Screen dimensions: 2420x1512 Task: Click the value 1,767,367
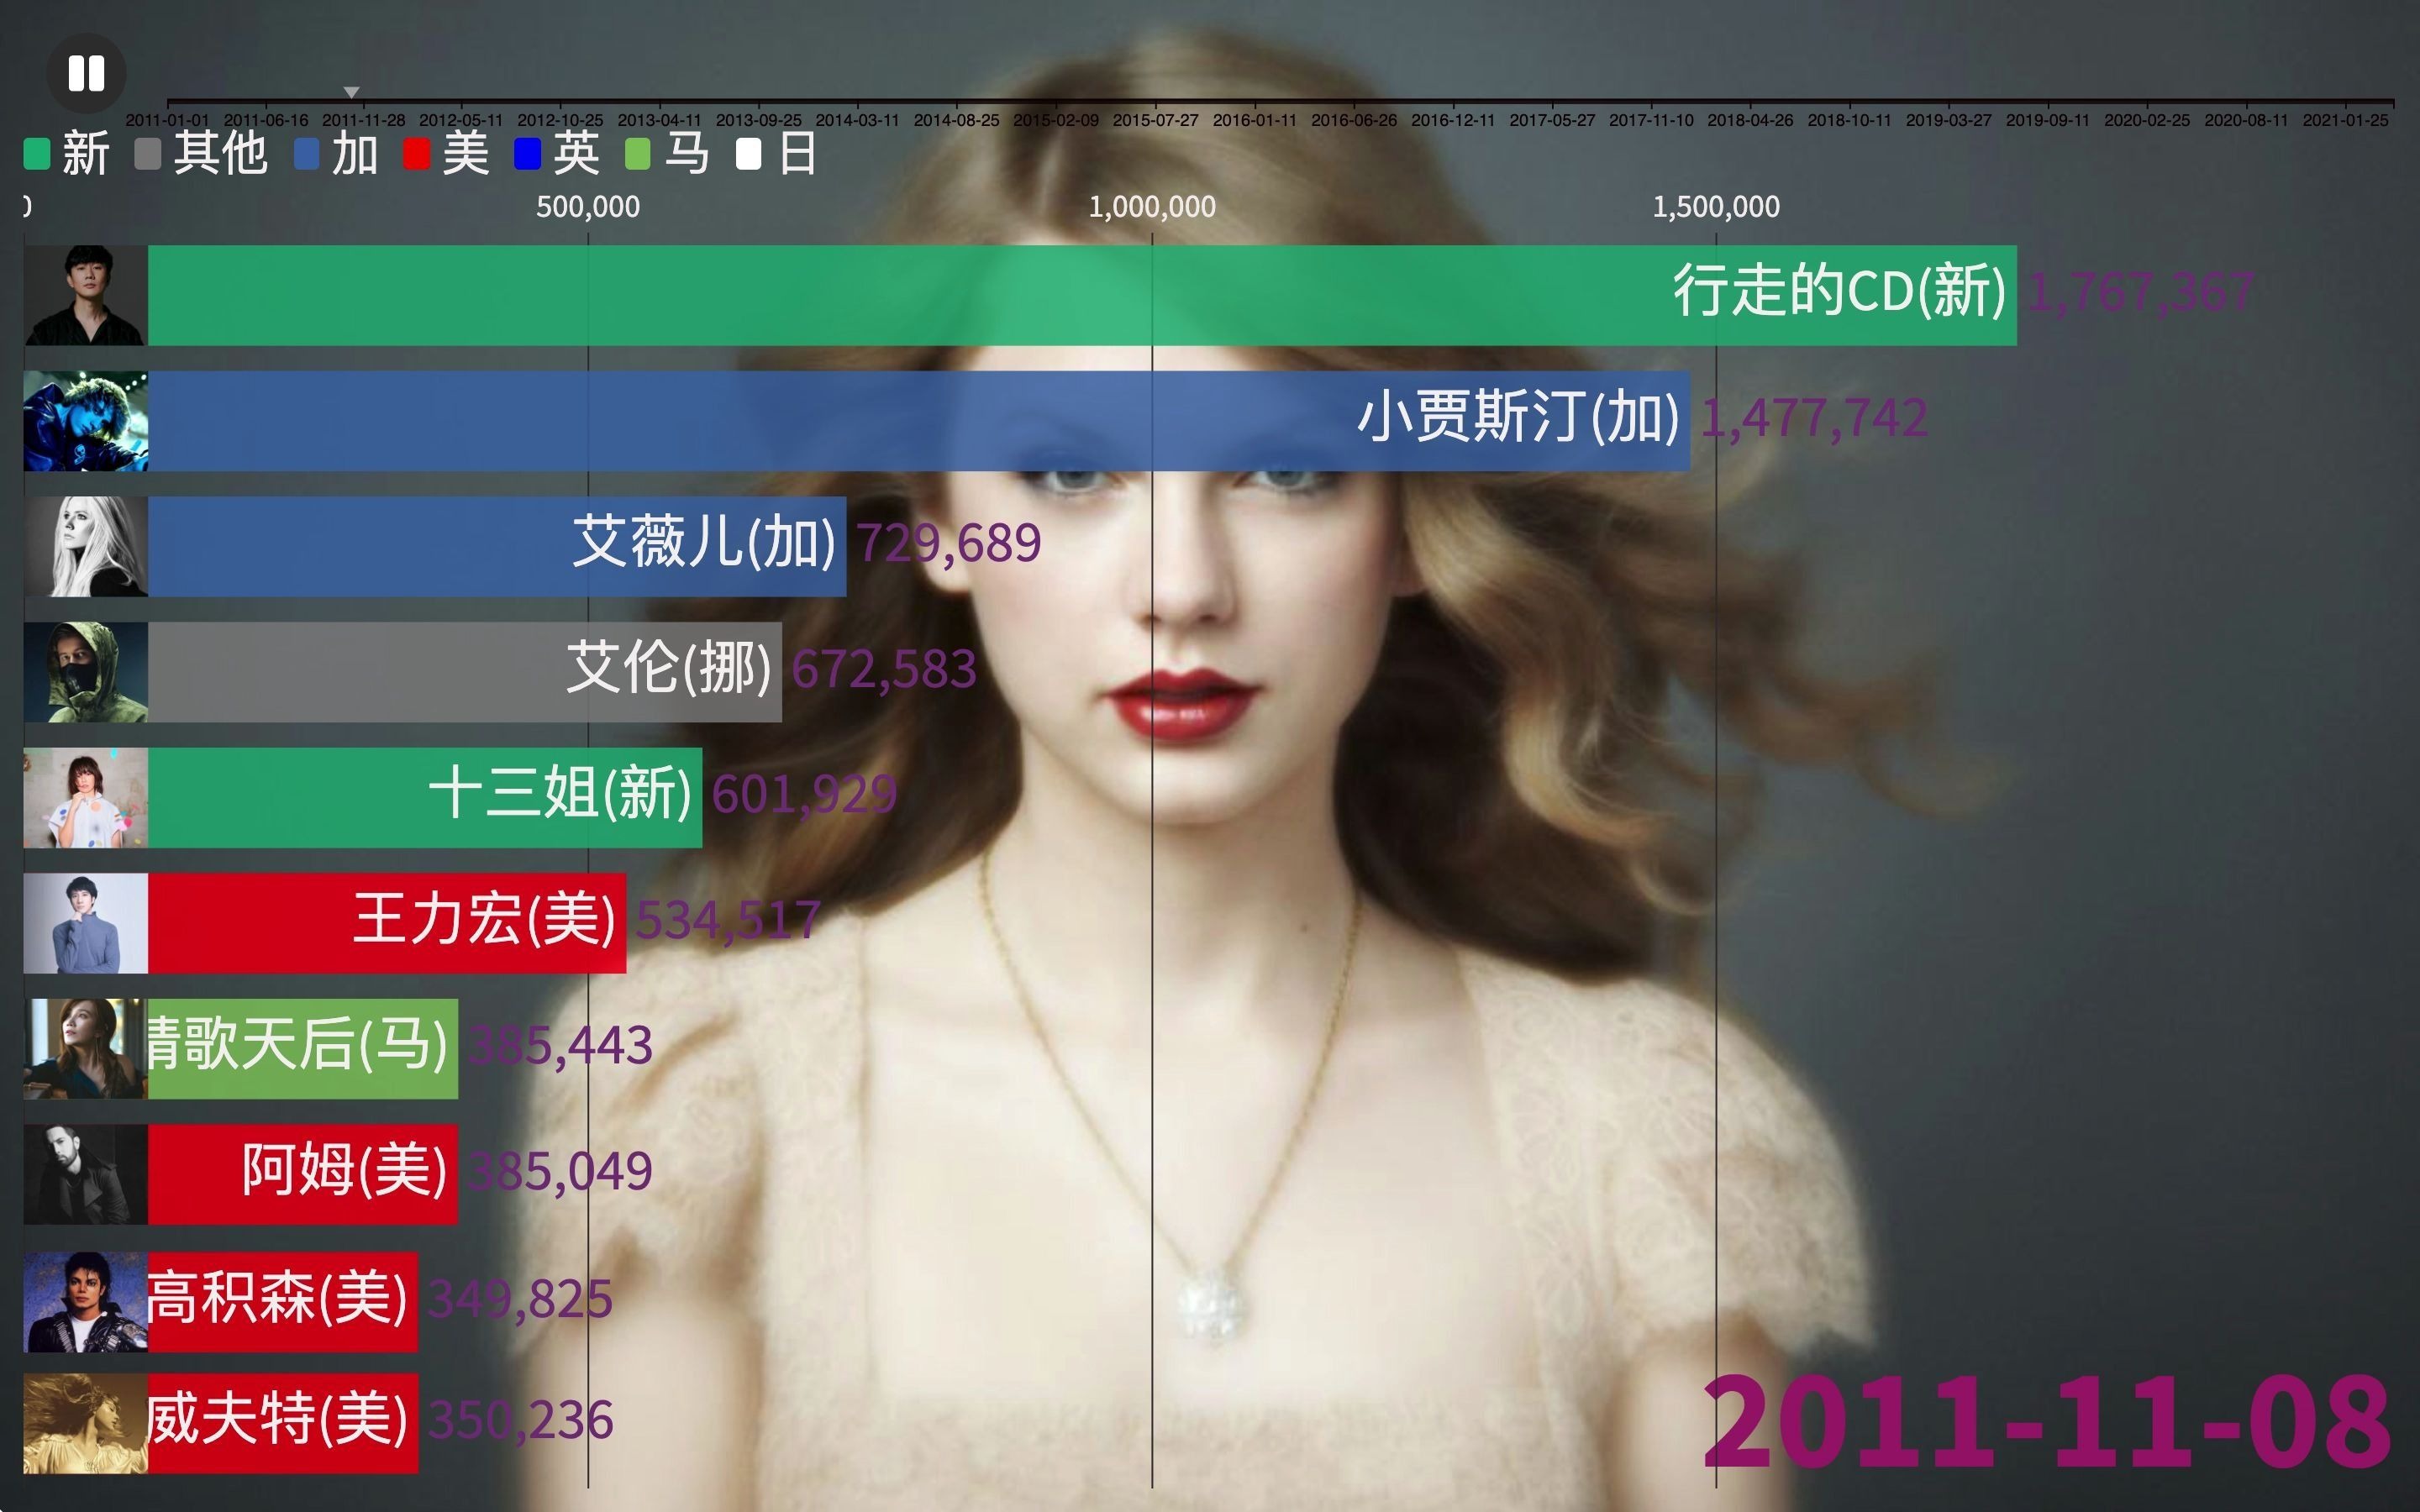[x=2140, y=293]
